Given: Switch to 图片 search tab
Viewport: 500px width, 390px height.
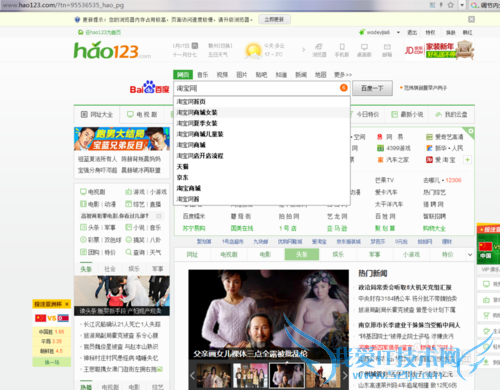Looking at the screenshot, I should [242, 75].
